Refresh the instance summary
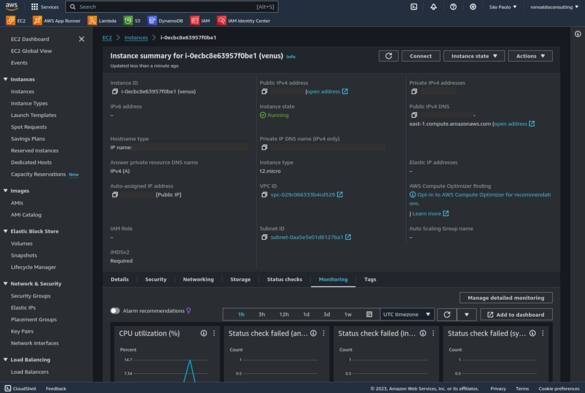585x393 pixels. 388,56
